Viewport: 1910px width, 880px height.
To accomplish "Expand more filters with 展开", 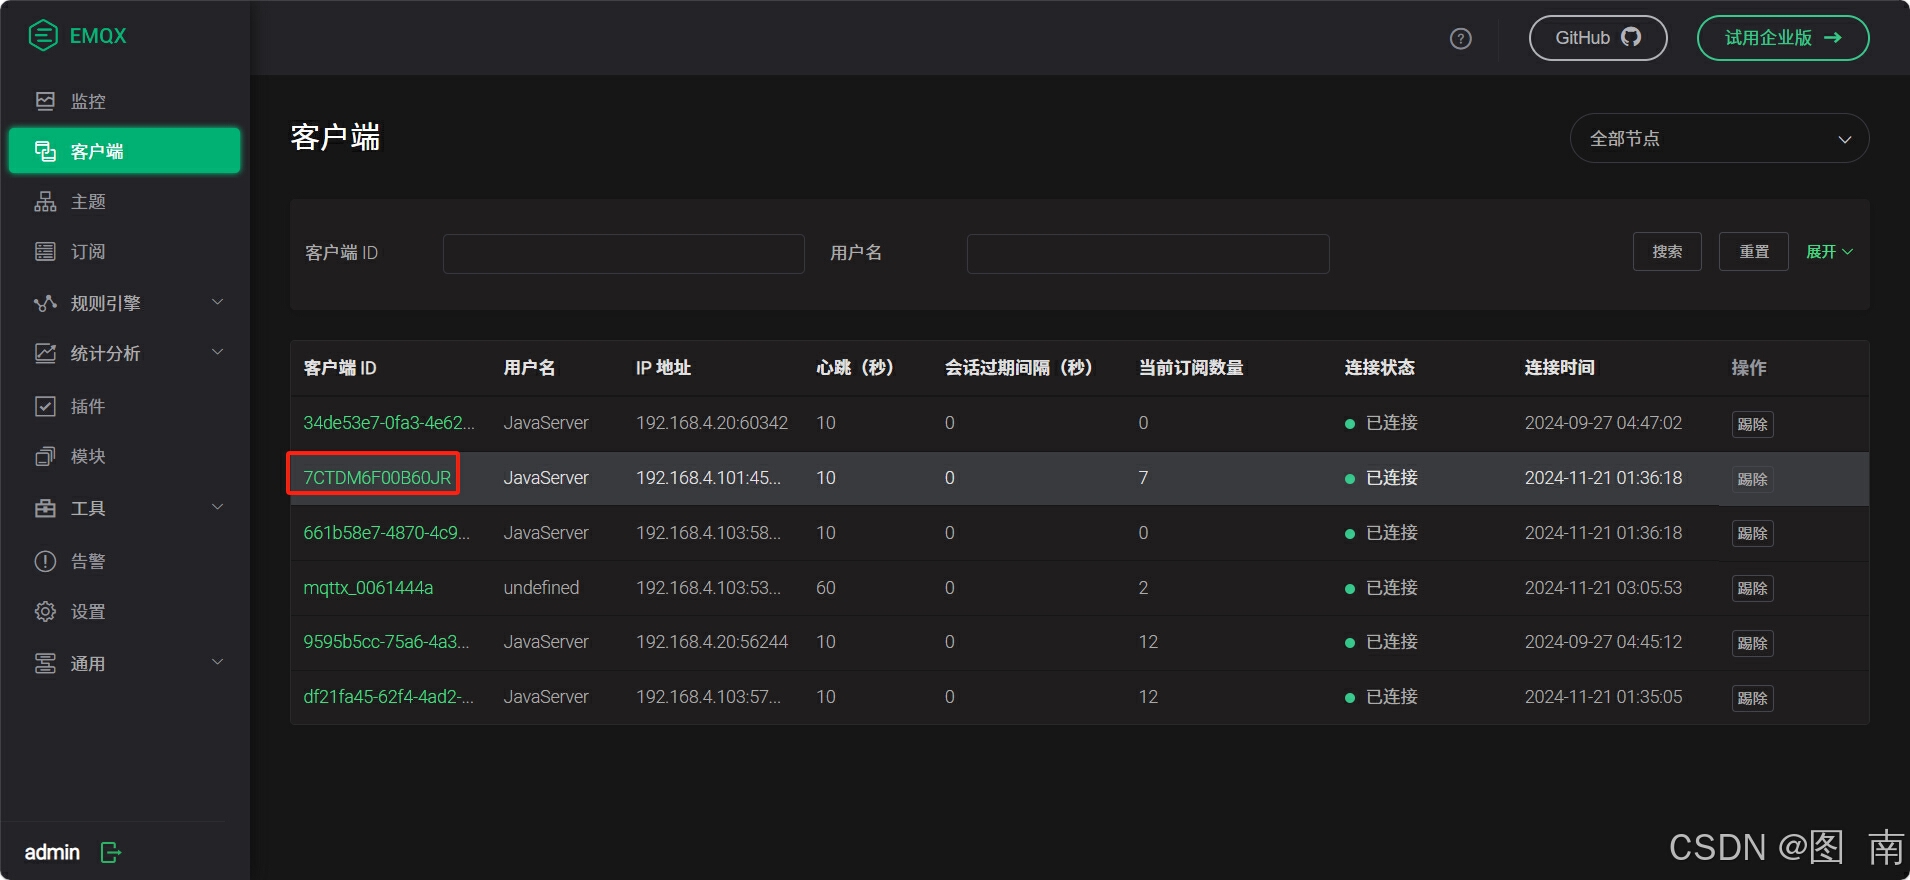I will click(1829, 252).
